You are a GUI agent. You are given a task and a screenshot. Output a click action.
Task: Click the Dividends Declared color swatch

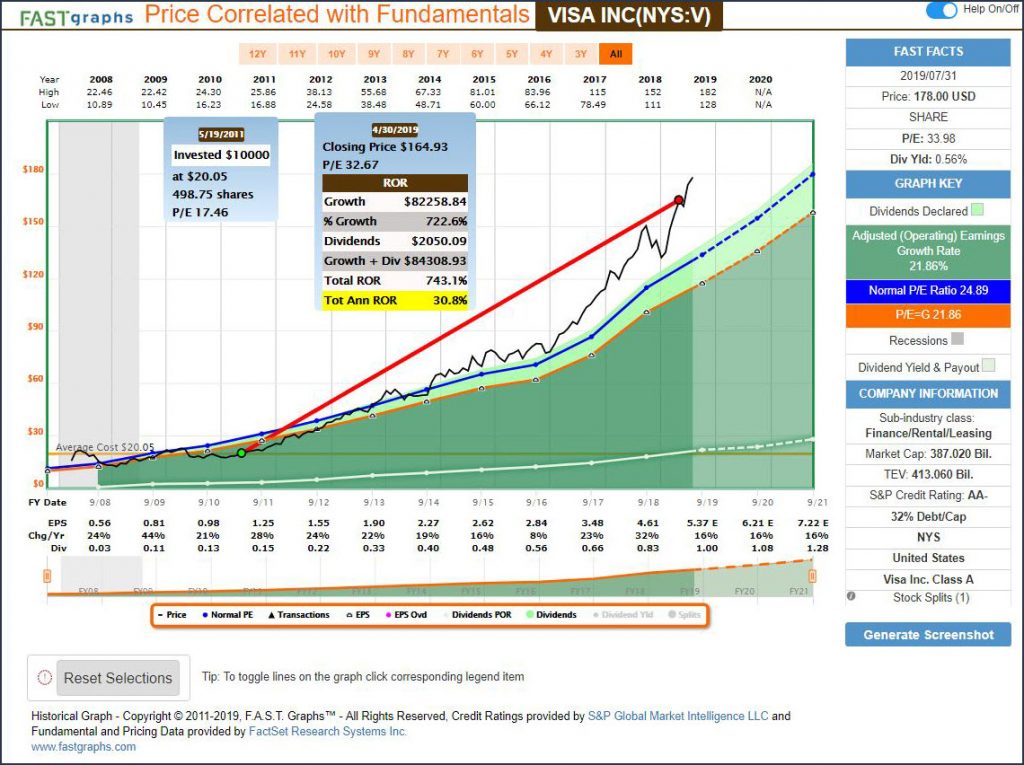977,211
